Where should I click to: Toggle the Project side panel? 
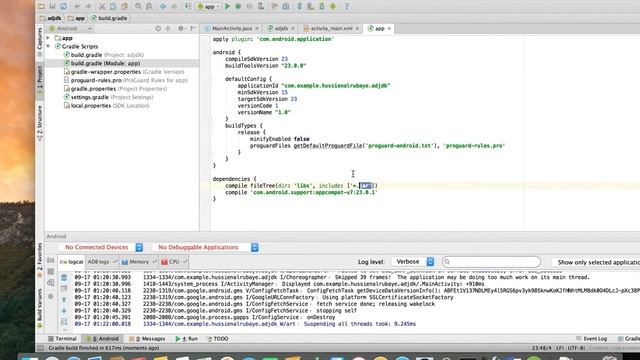(x=40, y=81)
